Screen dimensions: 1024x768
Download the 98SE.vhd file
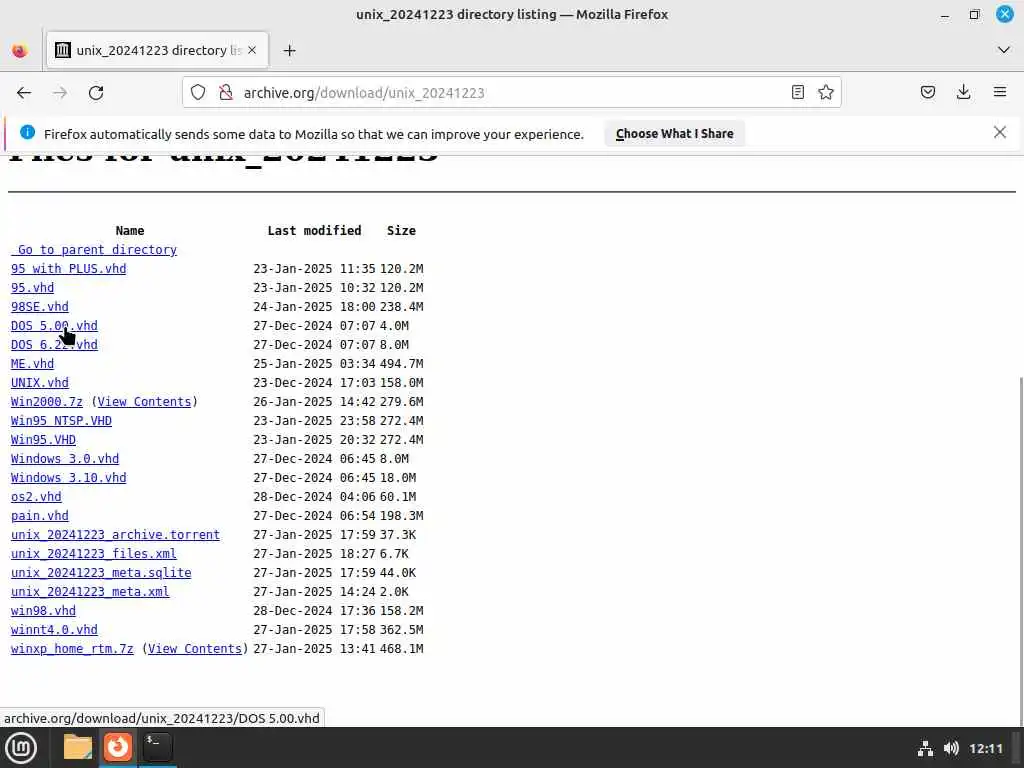(40, 306)
